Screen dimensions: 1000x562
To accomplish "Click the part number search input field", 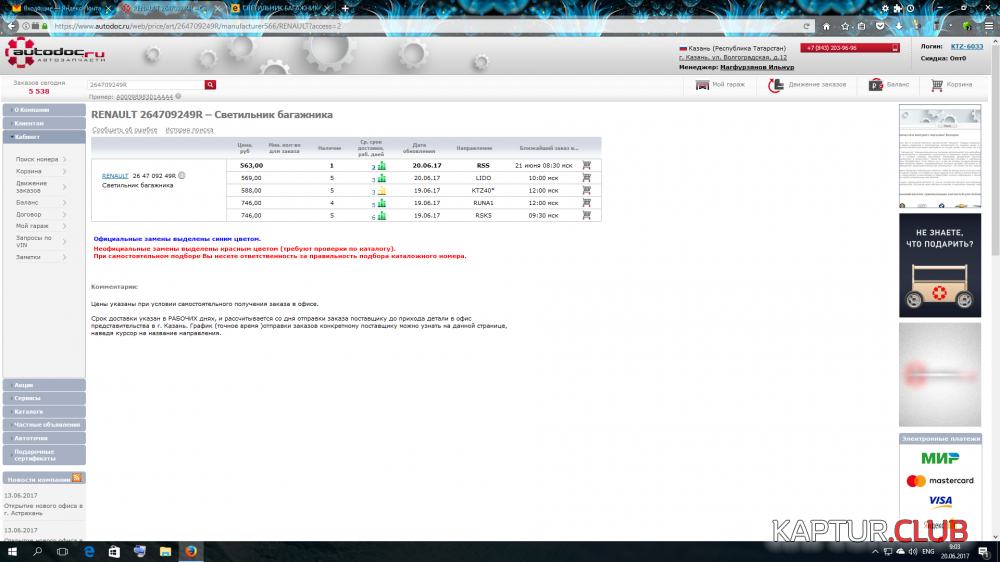I will click(145, 85).
